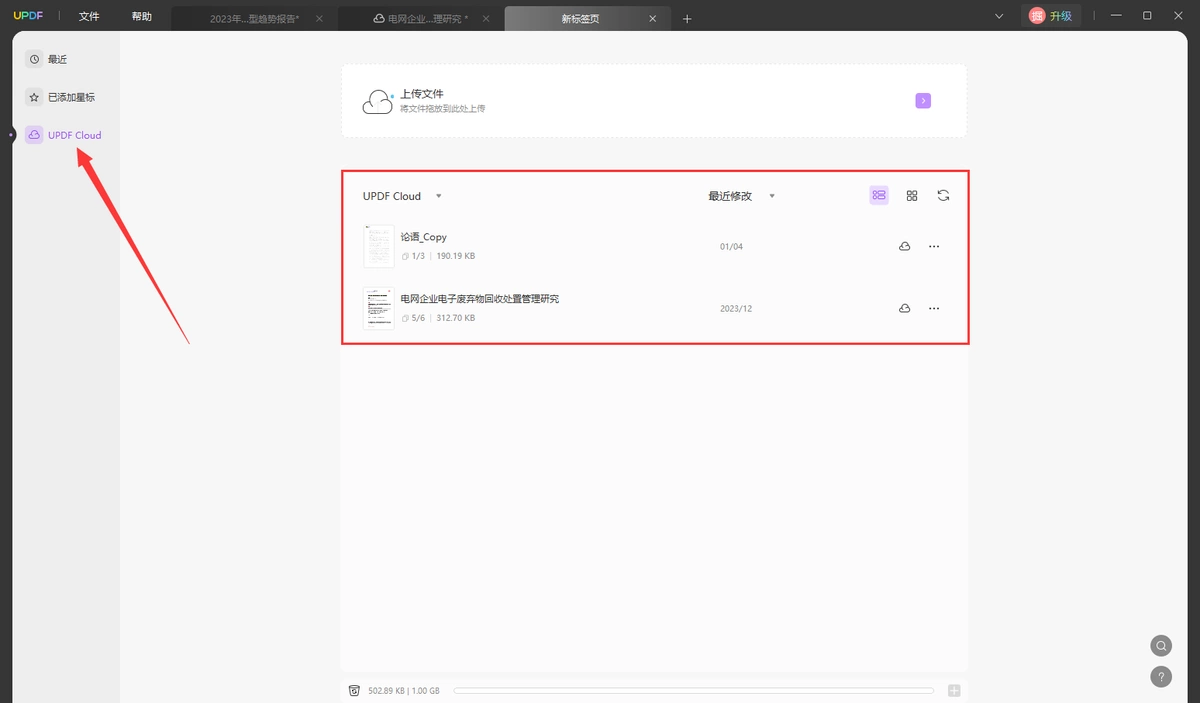Click the purple upload arrow button
1200x703 pixels.
click(923, 101)
